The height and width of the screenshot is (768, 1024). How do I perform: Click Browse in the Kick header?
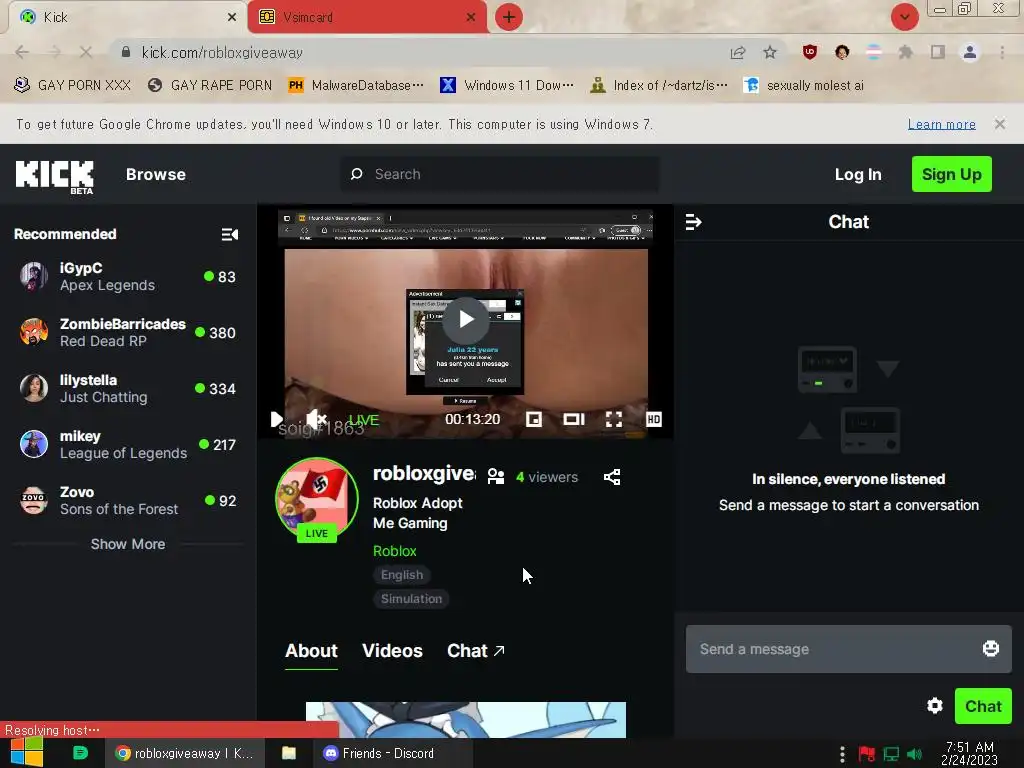coord(155,174)
